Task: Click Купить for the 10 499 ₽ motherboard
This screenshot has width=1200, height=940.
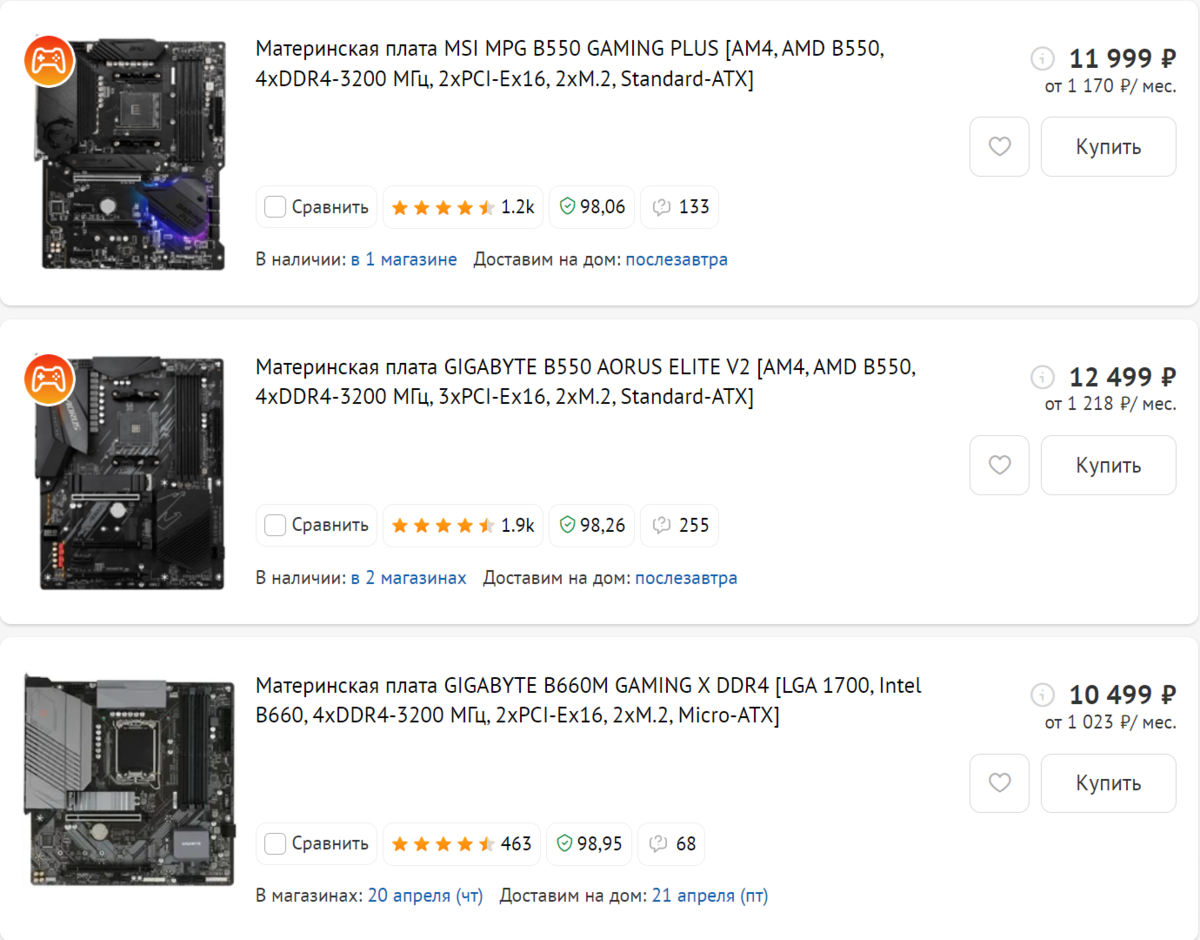Action: (x=1108, y=783)
